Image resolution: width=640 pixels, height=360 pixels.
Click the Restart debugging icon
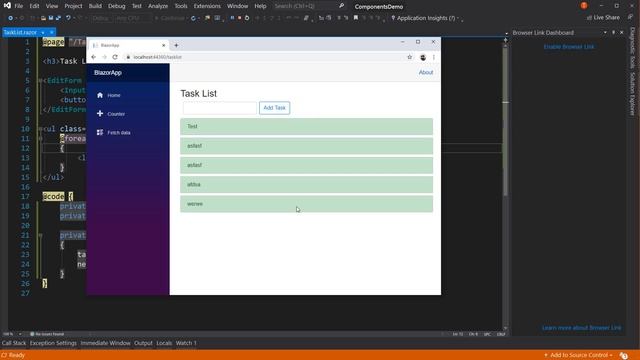click(247, 18)
